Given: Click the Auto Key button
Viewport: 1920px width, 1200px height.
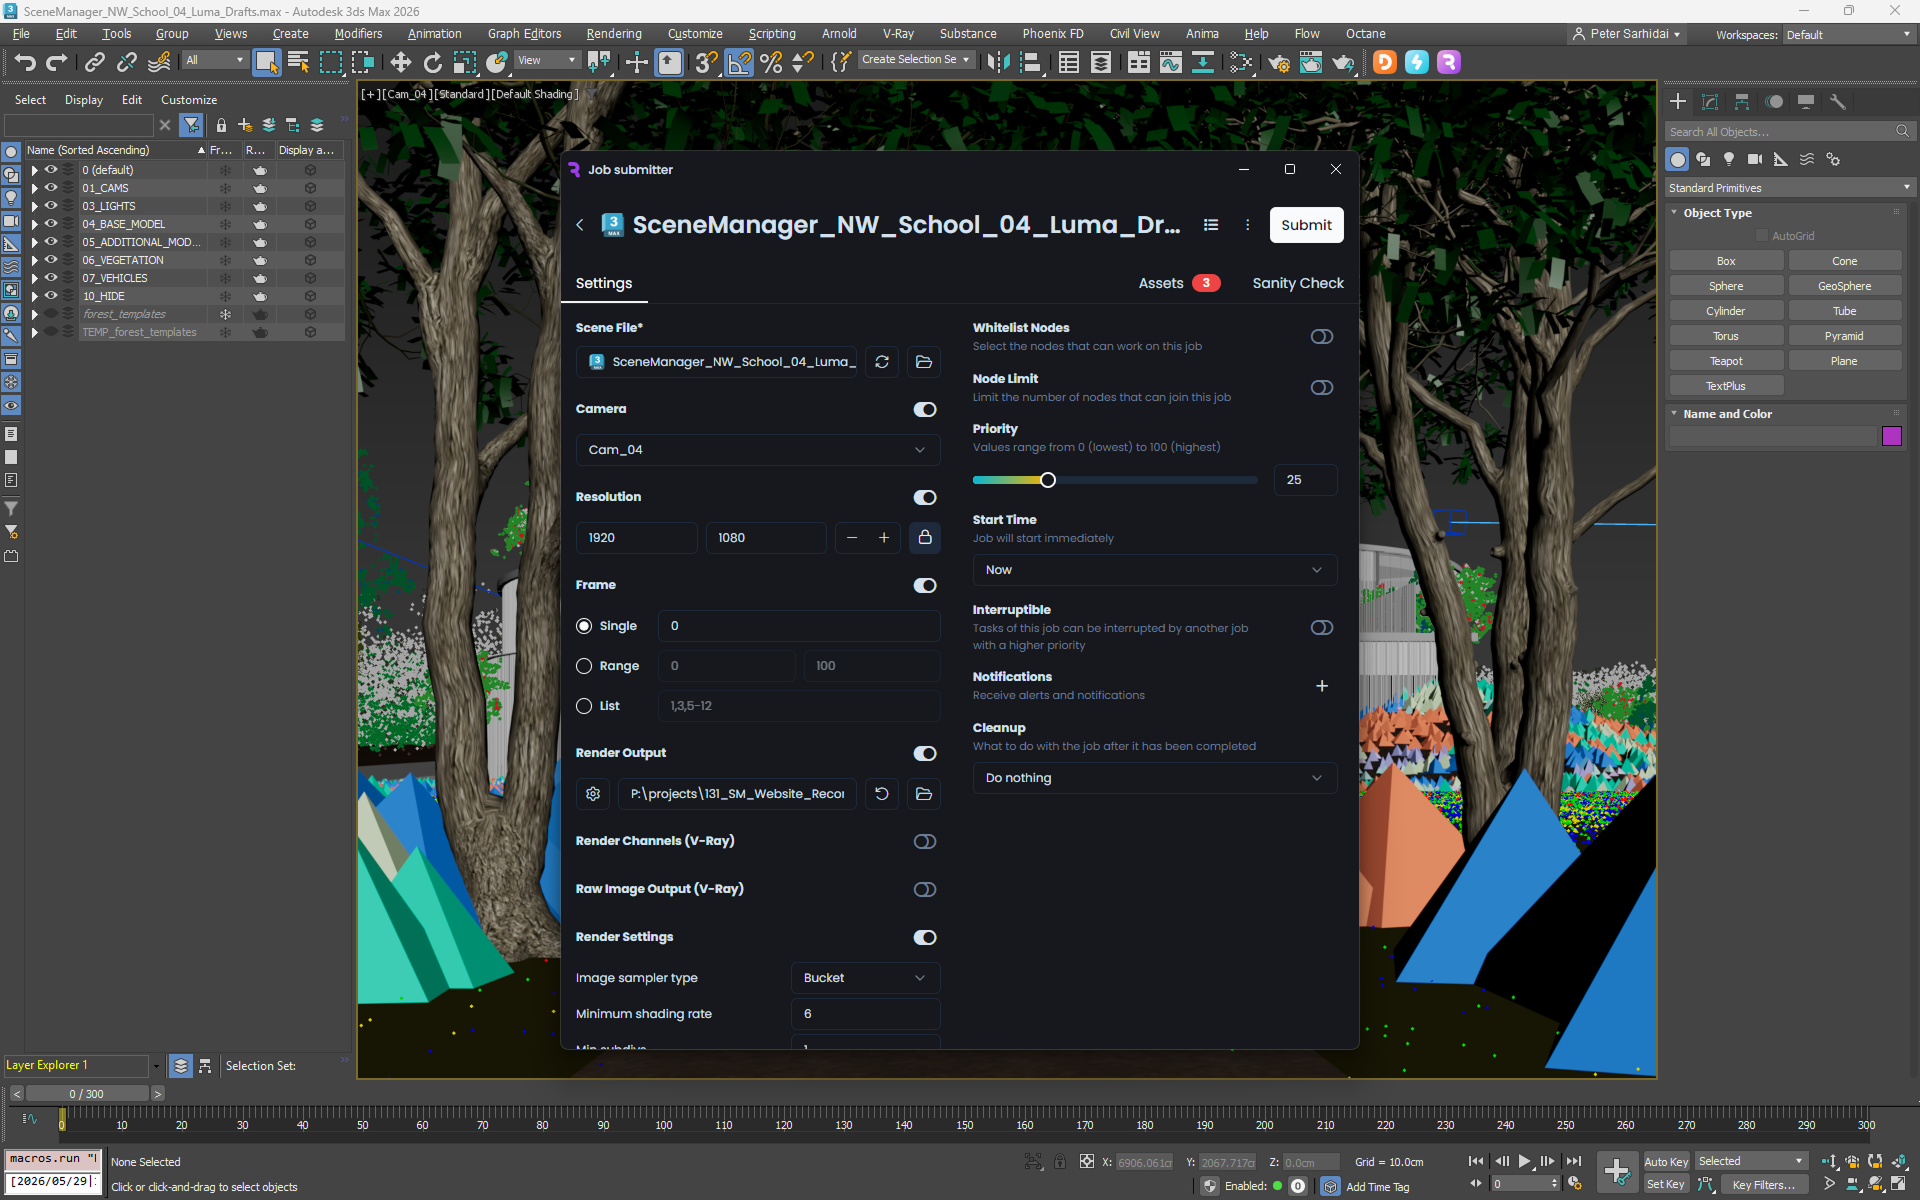Looking at the screenshot, I should pos(1666,1162).
